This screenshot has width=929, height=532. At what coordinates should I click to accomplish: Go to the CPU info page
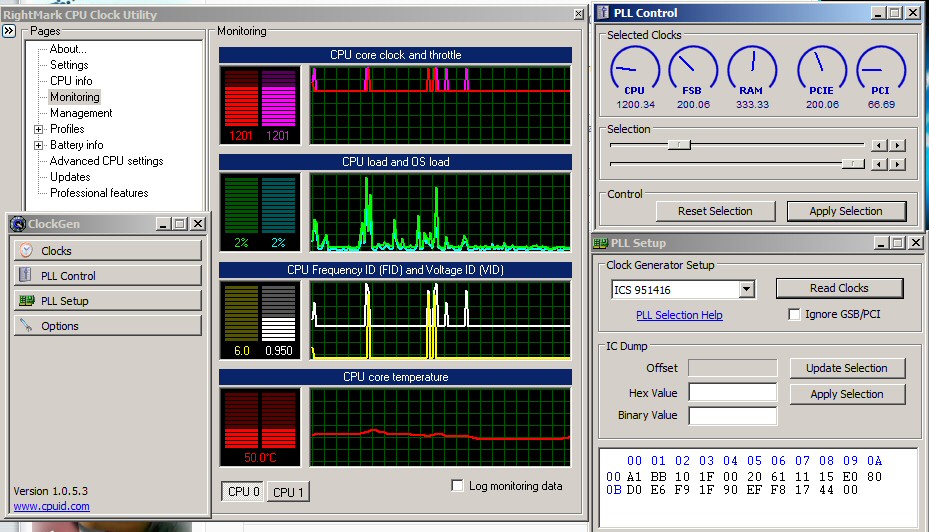[x=71, y=81]
